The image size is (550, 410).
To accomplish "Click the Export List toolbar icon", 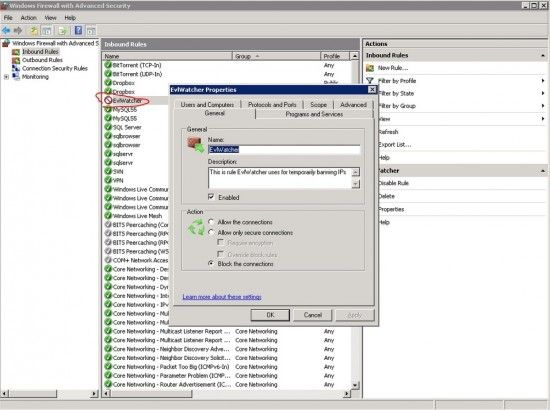I will point(62,31).
